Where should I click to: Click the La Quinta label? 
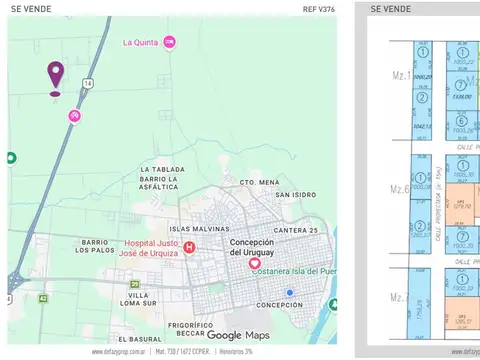click(140, 43)
